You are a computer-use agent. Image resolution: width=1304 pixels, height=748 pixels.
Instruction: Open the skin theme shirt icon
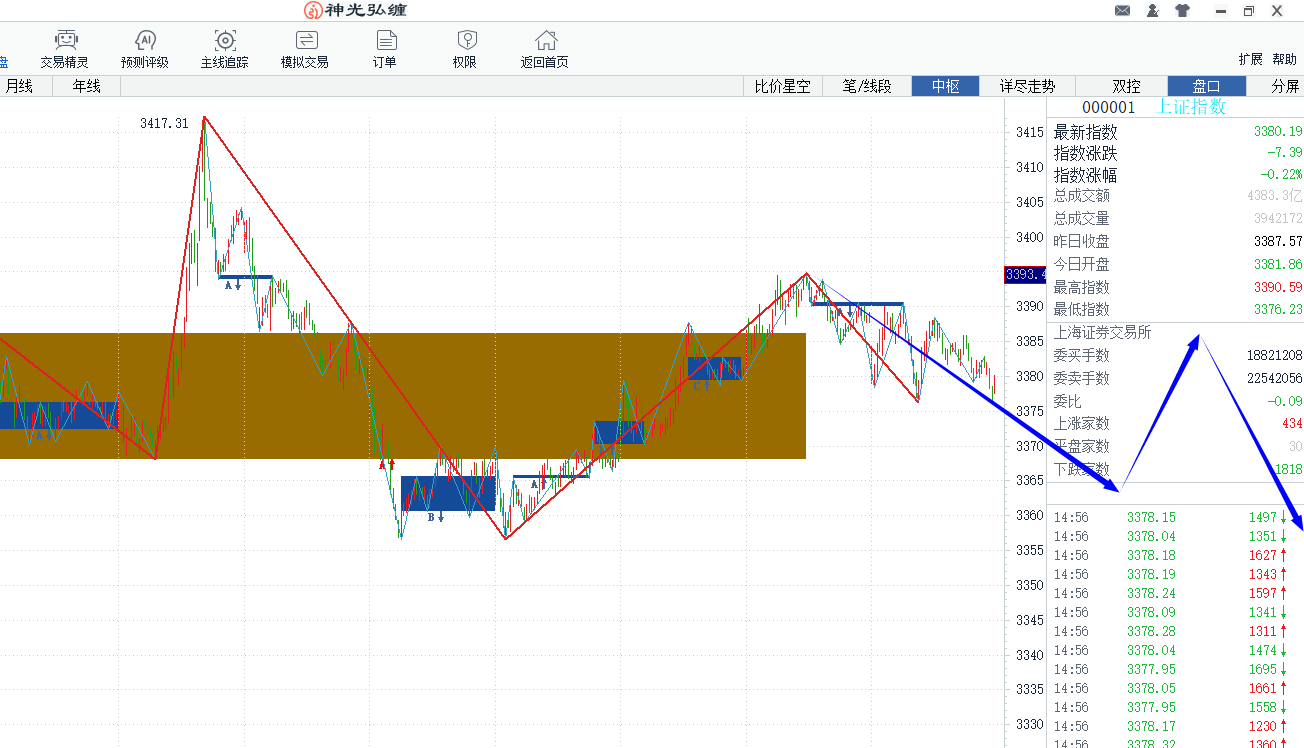point(1183,11)
